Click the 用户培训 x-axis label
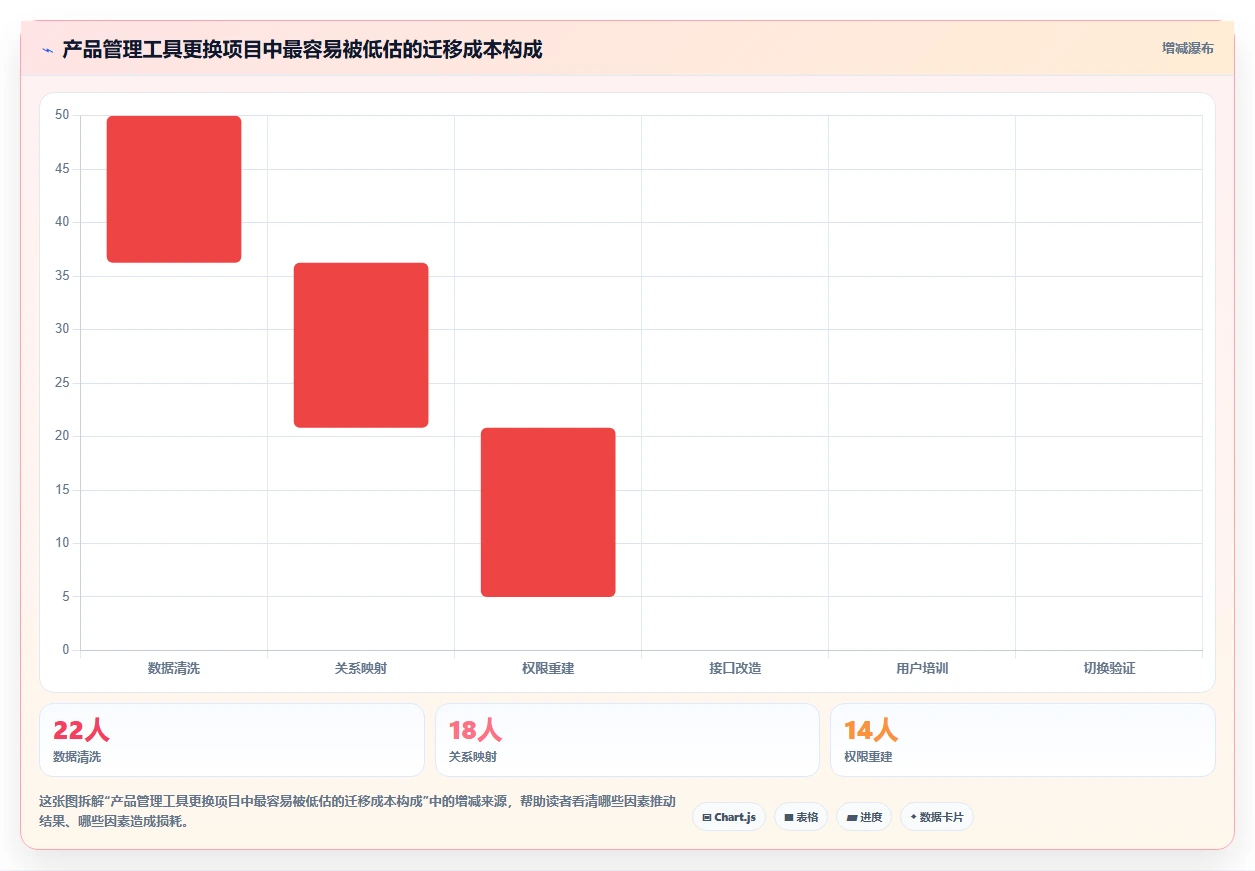 coord(922,668)
